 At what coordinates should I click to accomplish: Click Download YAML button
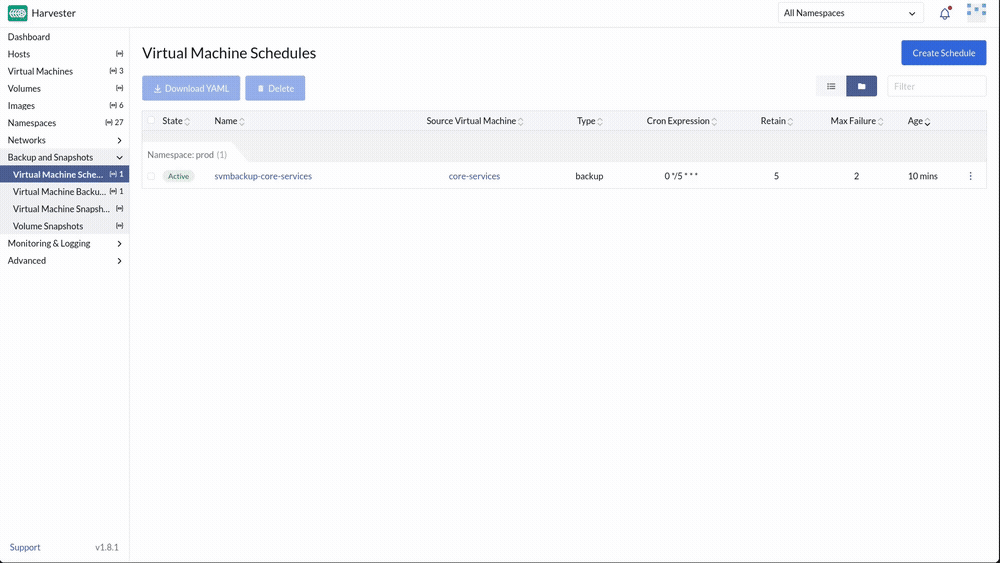[x=191, y=89]
